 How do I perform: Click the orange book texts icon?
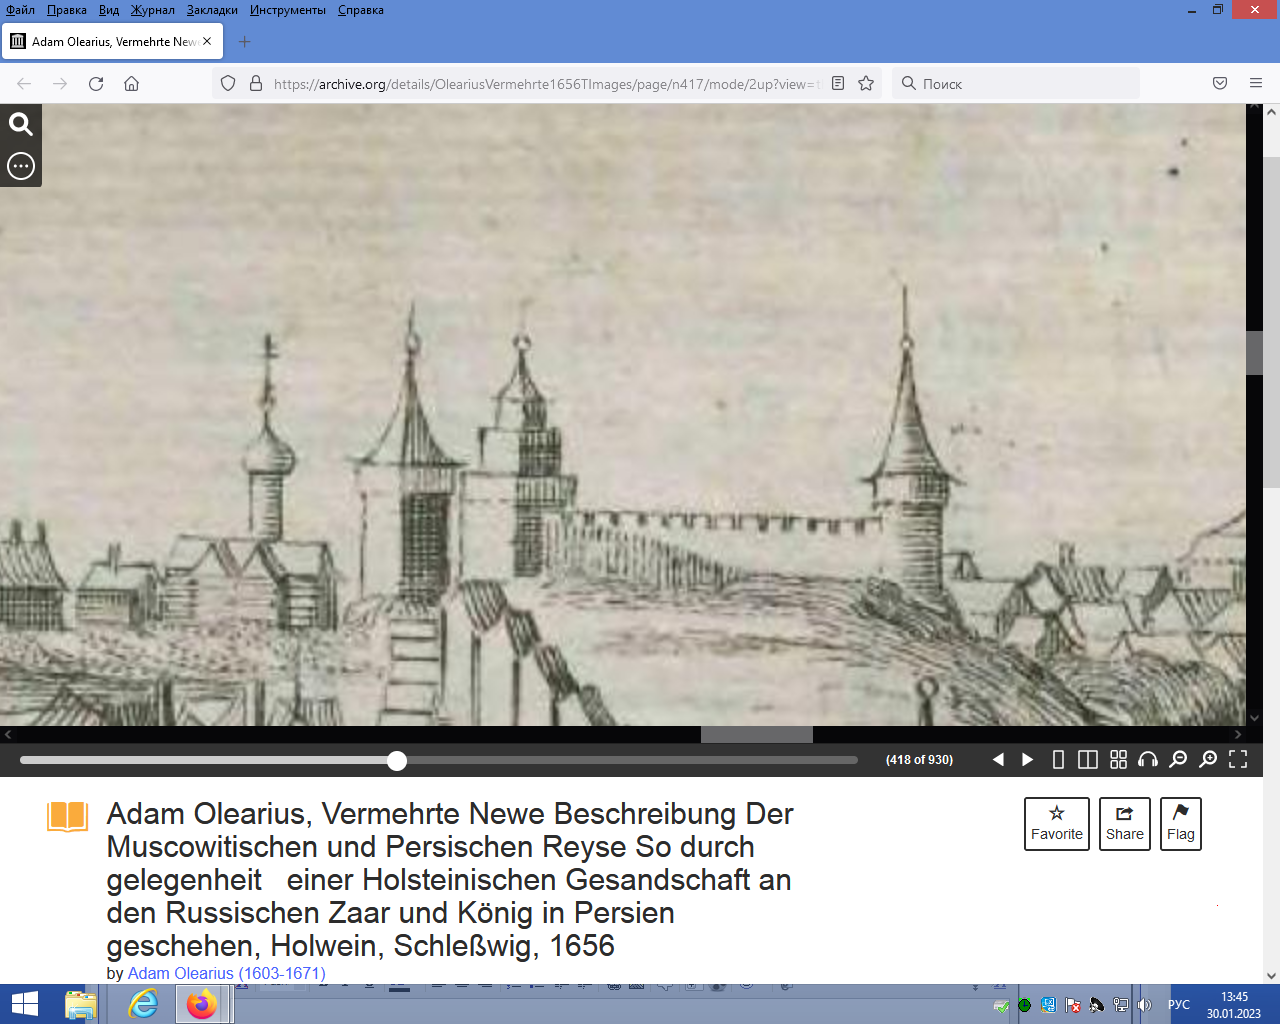point(68,817)
